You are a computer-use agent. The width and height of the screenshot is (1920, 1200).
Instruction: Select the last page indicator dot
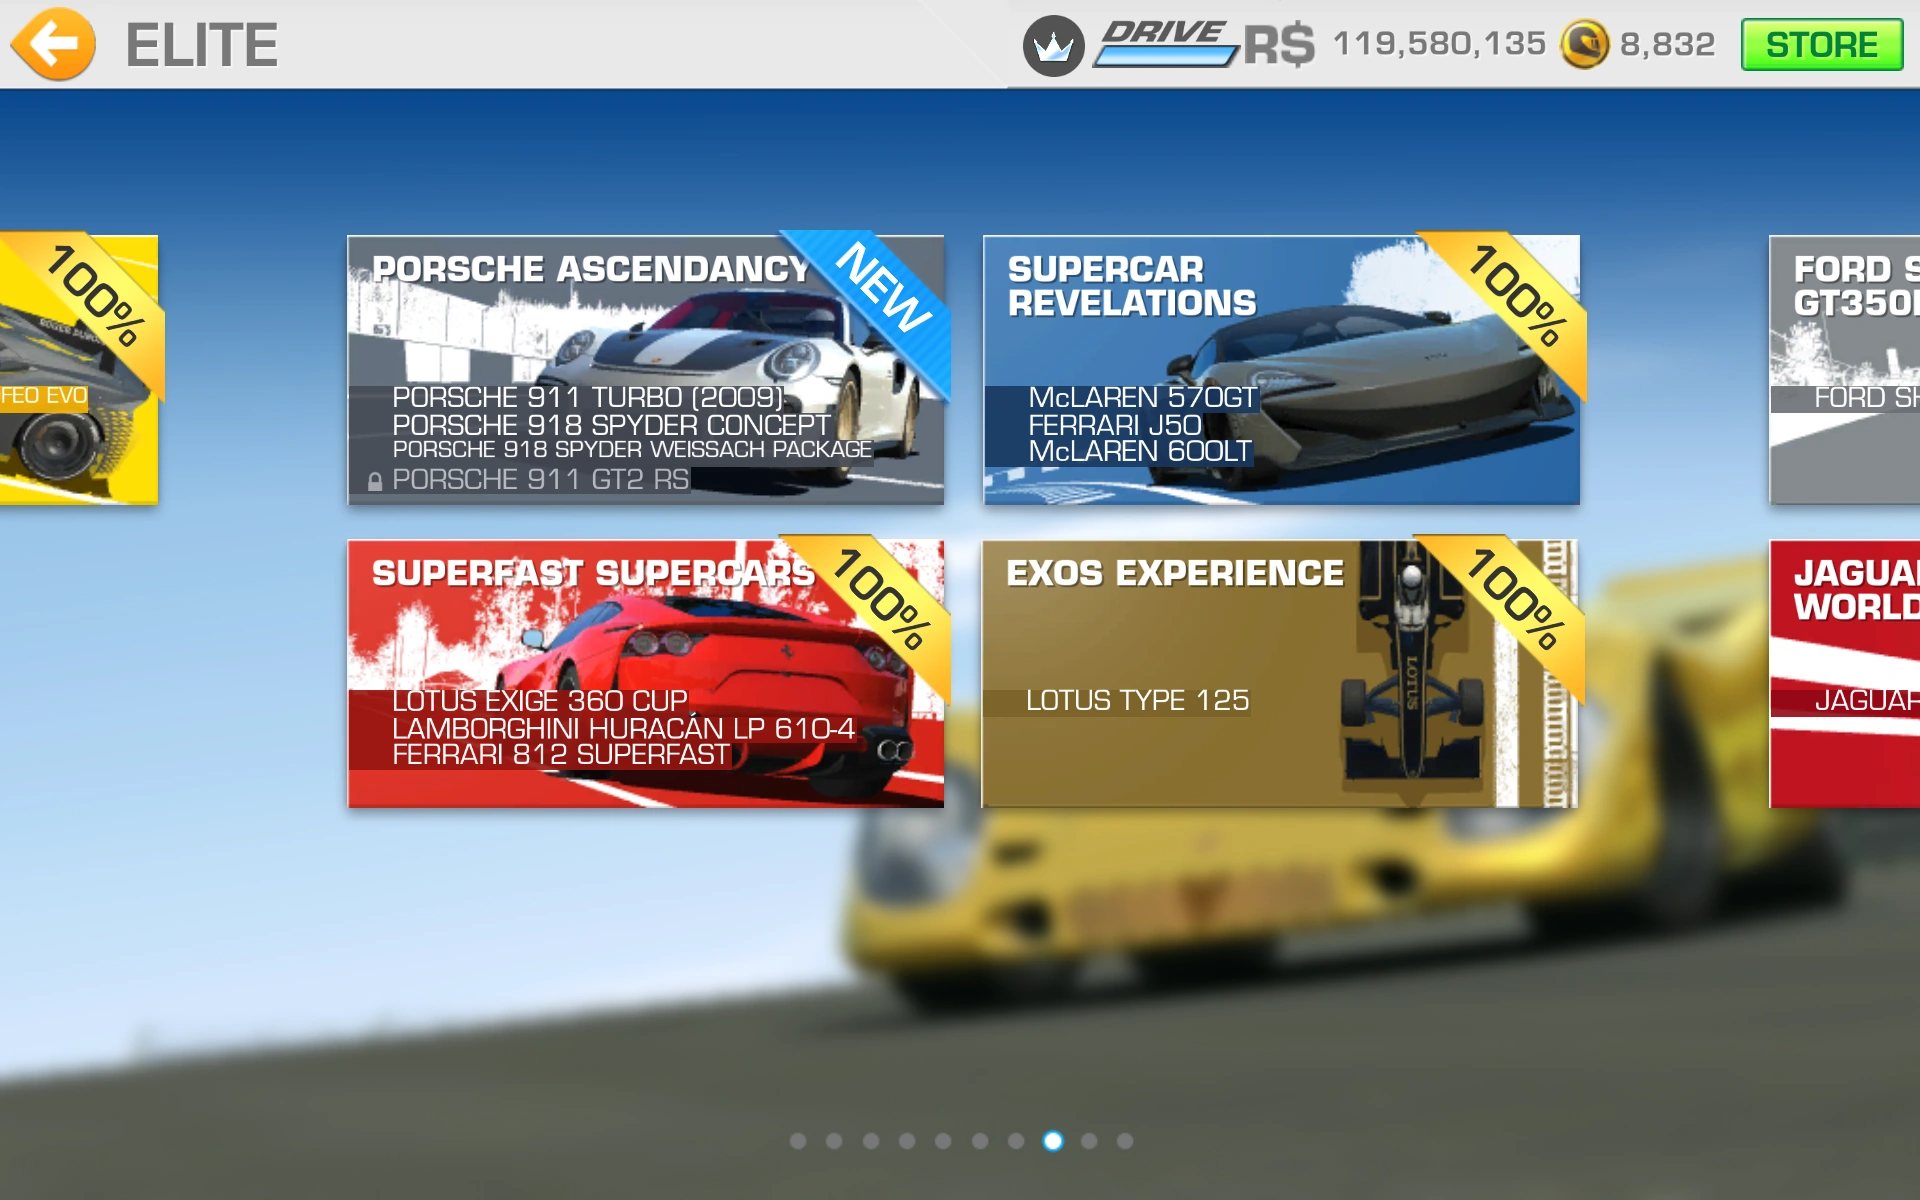pos(1125,1141)
